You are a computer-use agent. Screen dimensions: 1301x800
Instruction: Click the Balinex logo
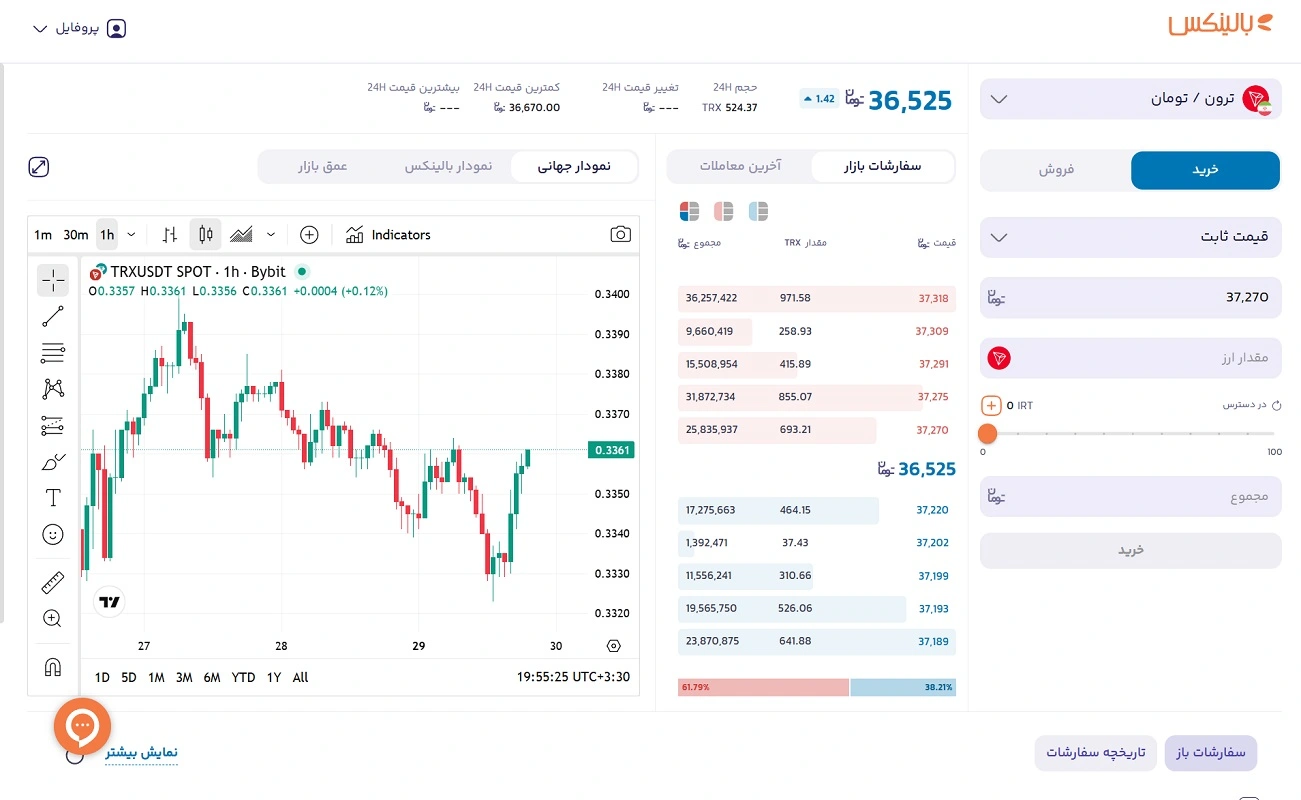(x=1221, y=24)
